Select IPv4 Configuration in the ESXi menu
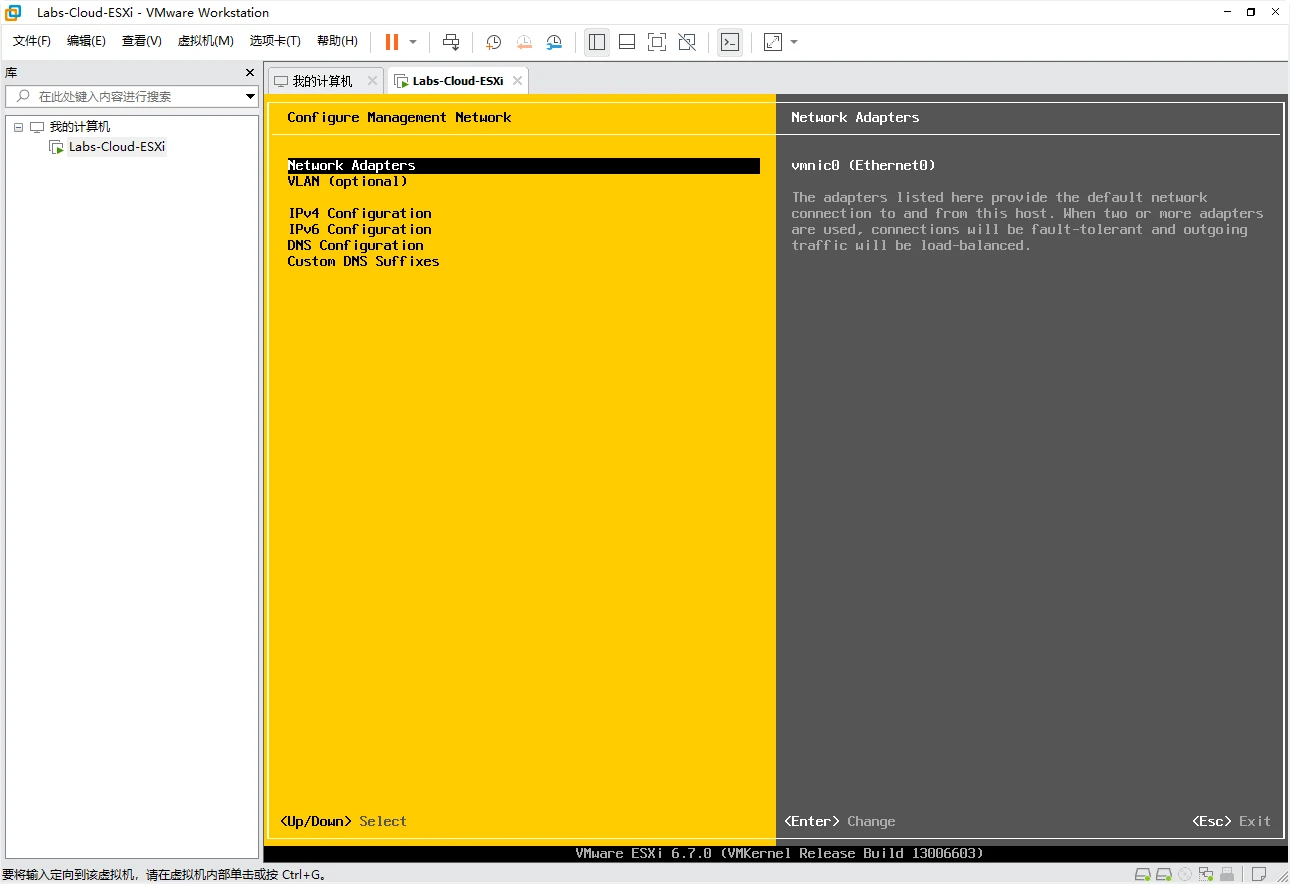This screenshot has height=884, width=1290. [359, 213]
